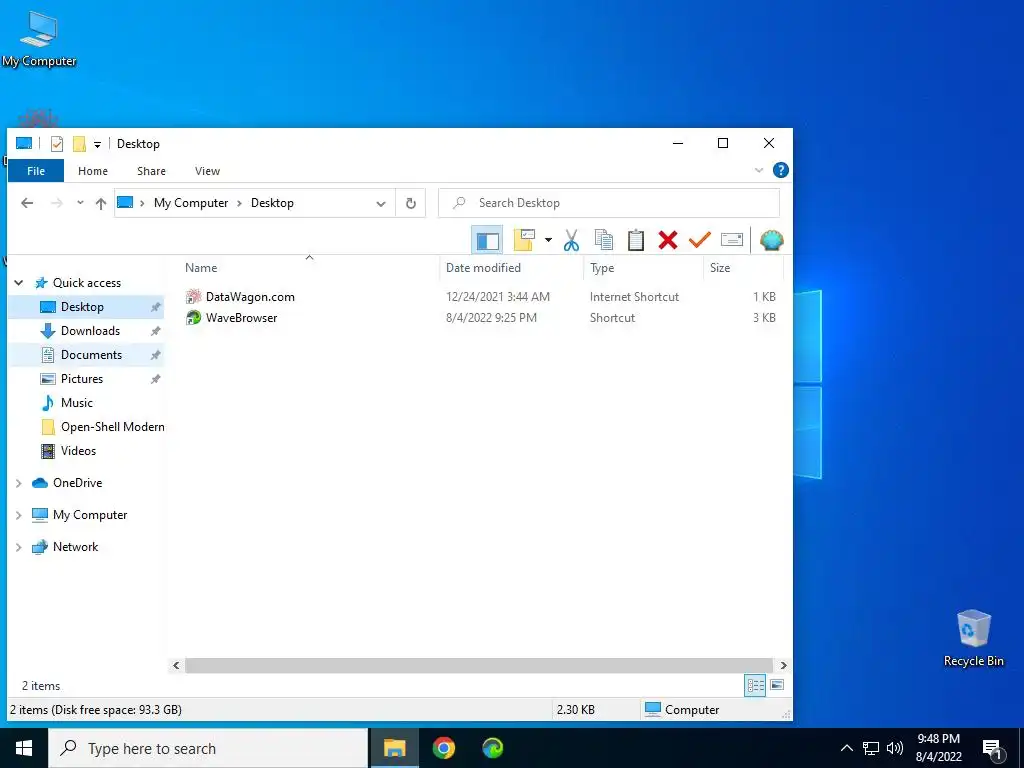Open the recent locations dropdown arrow
This screenshot has width=1024, height=768.
point(80,203)
